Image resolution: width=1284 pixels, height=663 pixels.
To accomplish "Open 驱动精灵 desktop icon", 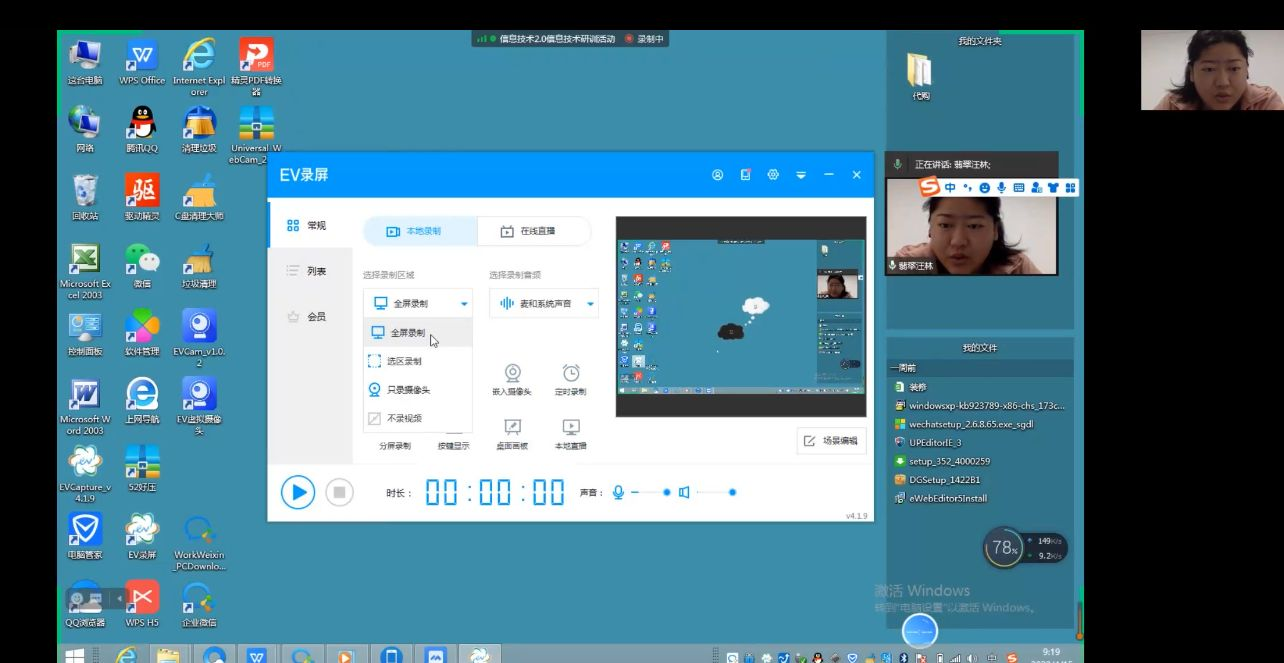I will [142, 197].
